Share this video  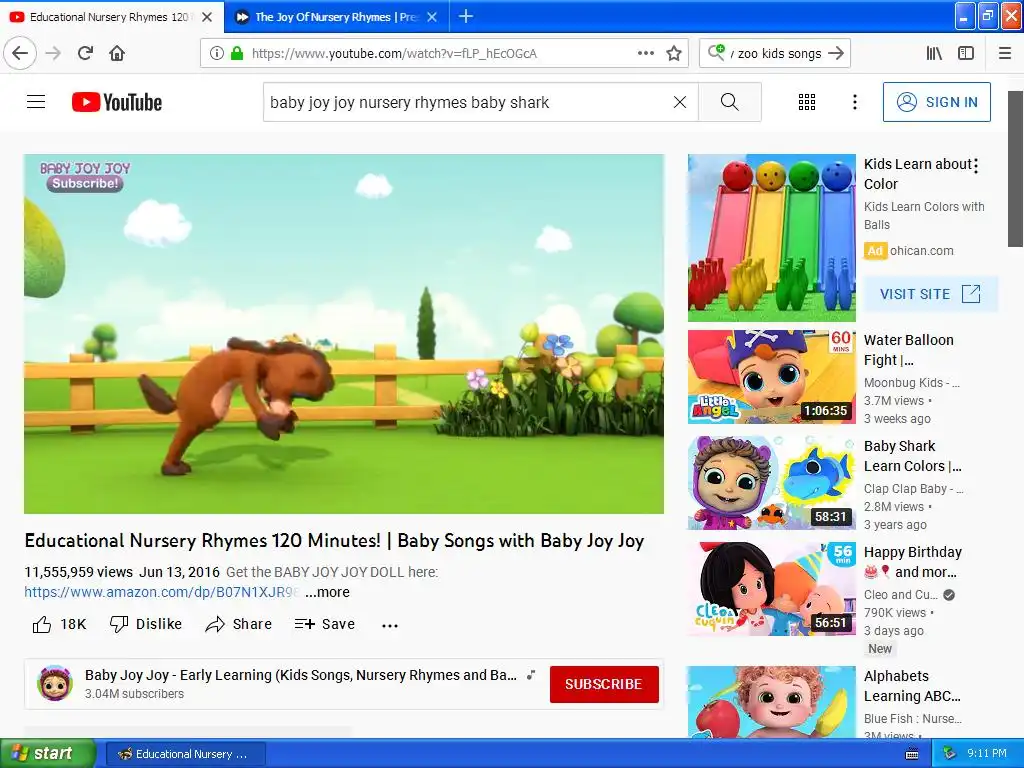[238, 624]
